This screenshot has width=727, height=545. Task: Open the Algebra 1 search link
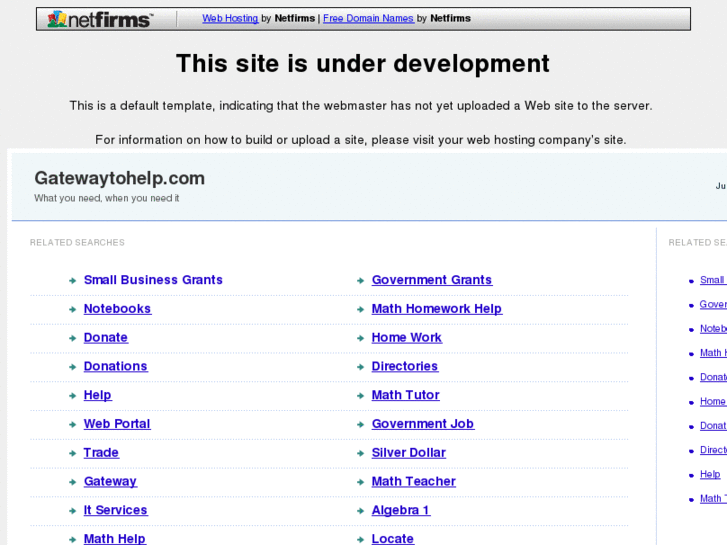coord(401,510)
